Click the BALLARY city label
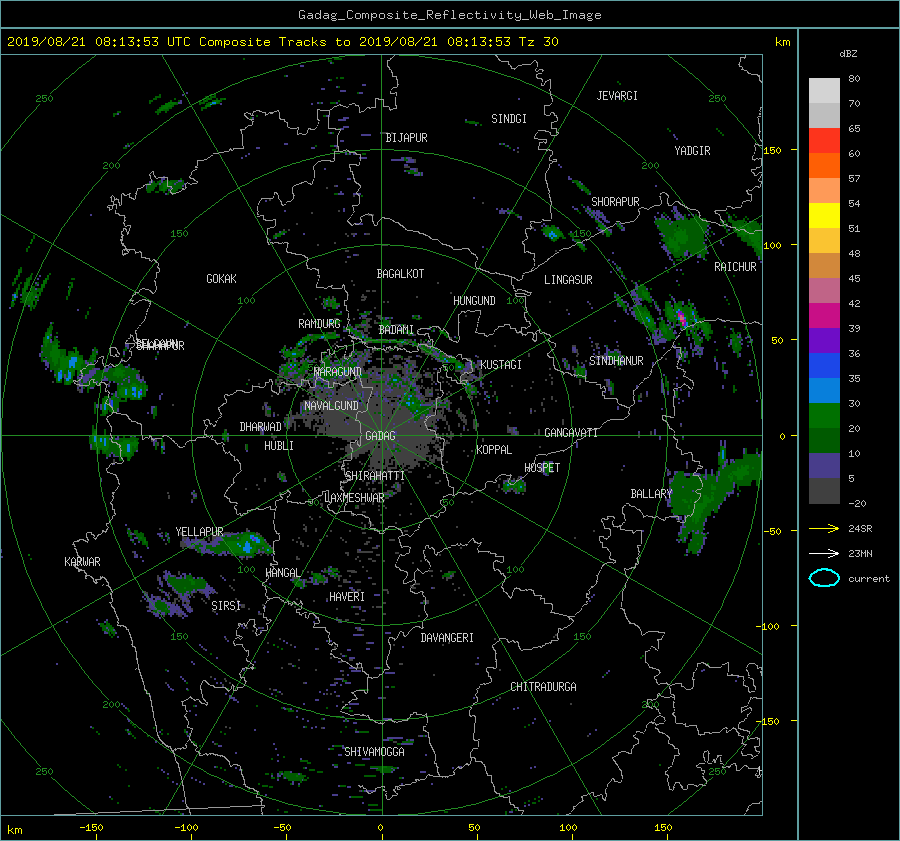 tap(651, 494)
